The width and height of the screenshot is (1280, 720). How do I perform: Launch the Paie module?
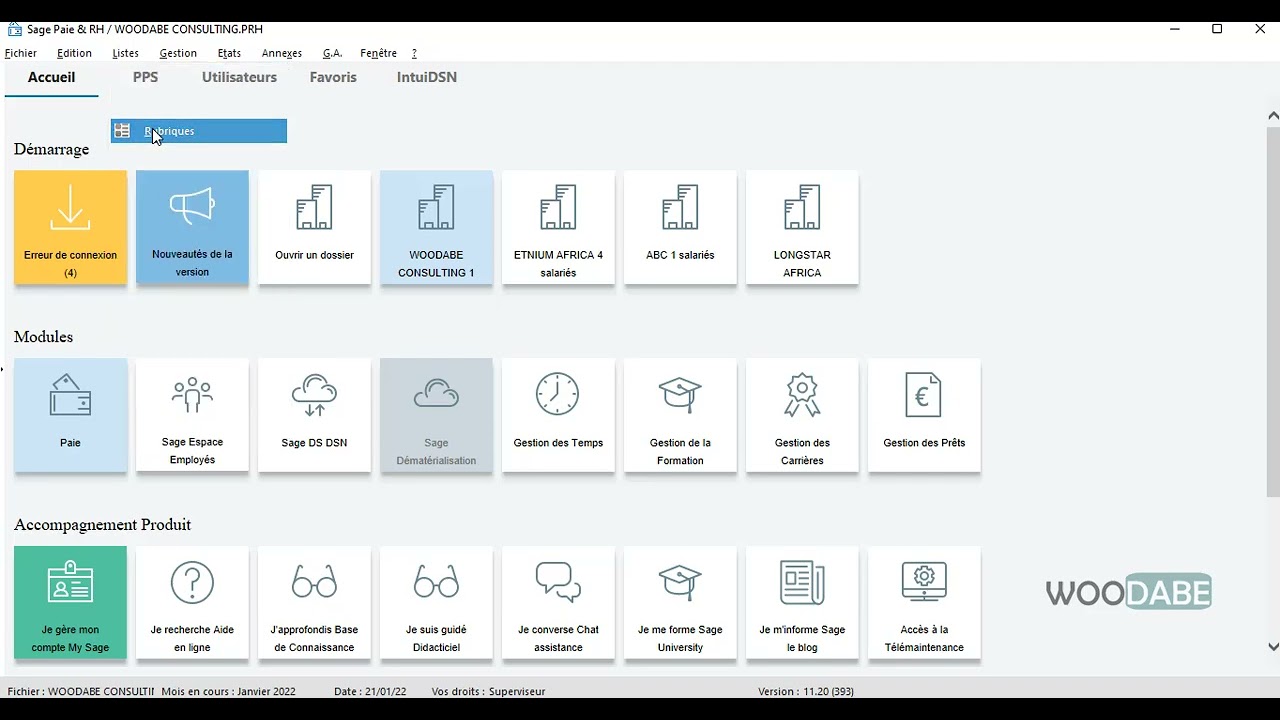[x=70, y=416]
